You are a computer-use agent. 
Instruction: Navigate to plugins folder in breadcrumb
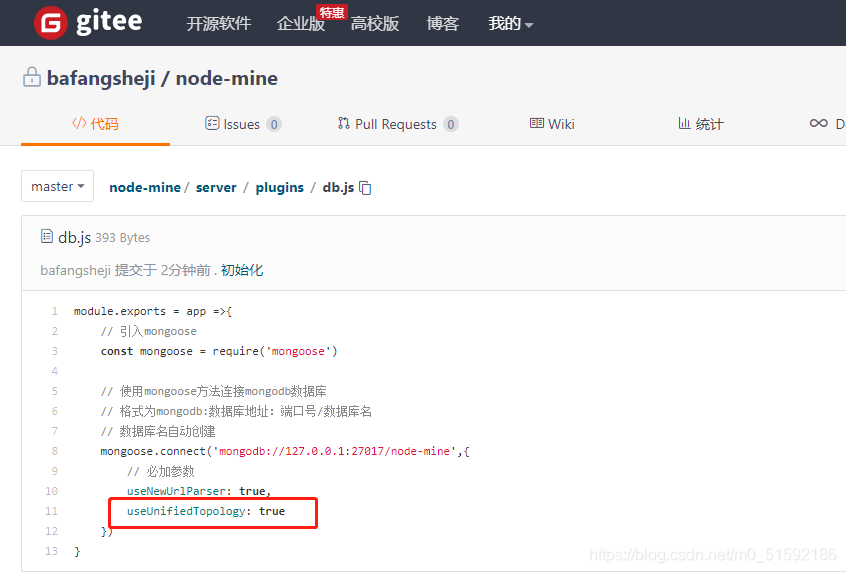(279, 187)
